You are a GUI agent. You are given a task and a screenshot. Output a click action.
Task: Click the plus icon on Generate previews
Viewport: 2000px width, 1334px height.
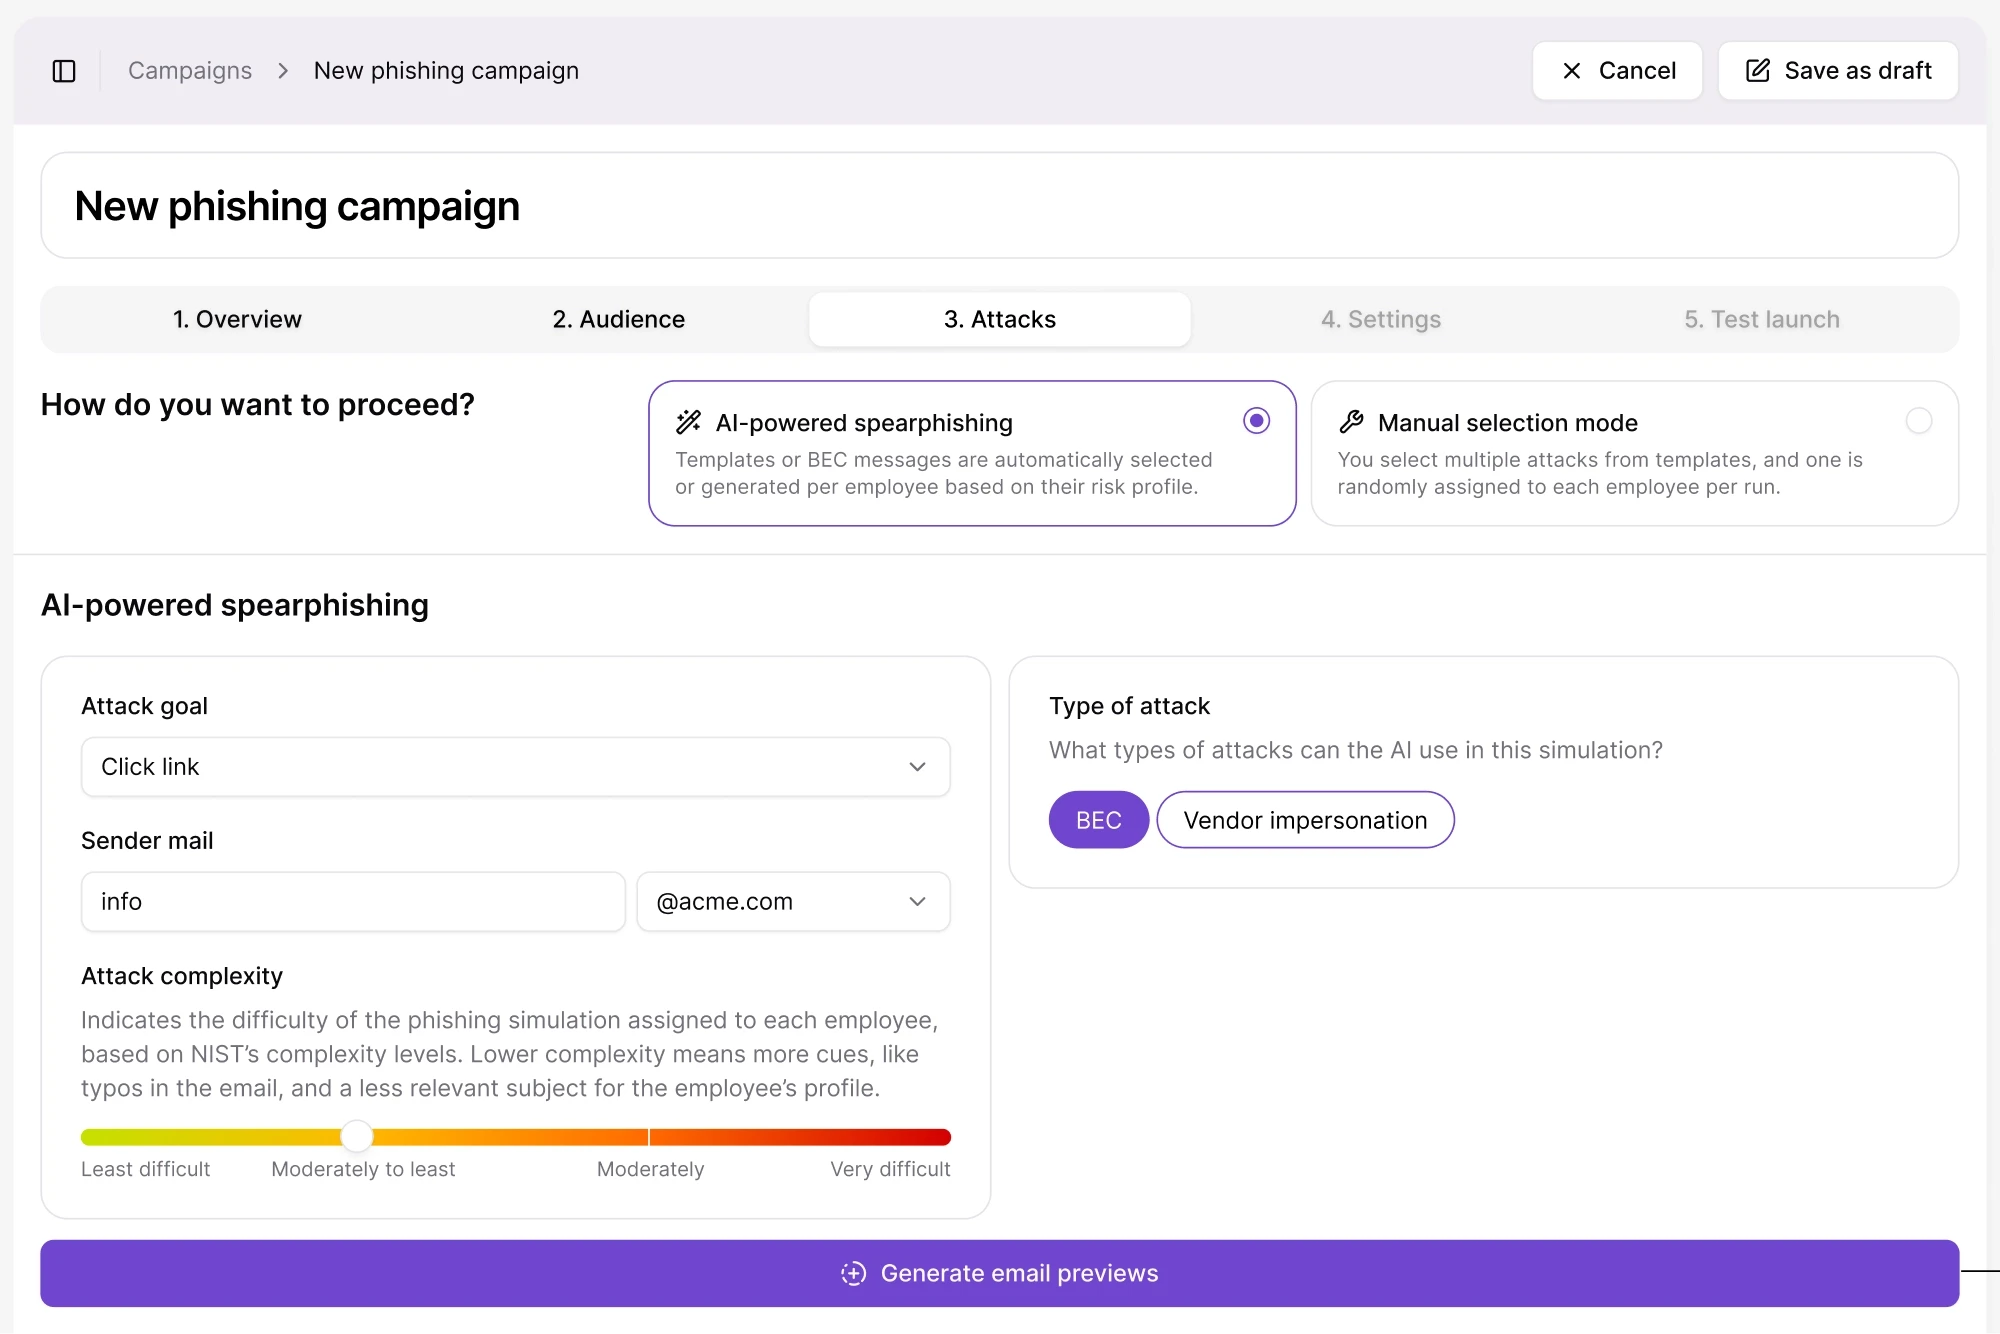(x=853, y=1273)
